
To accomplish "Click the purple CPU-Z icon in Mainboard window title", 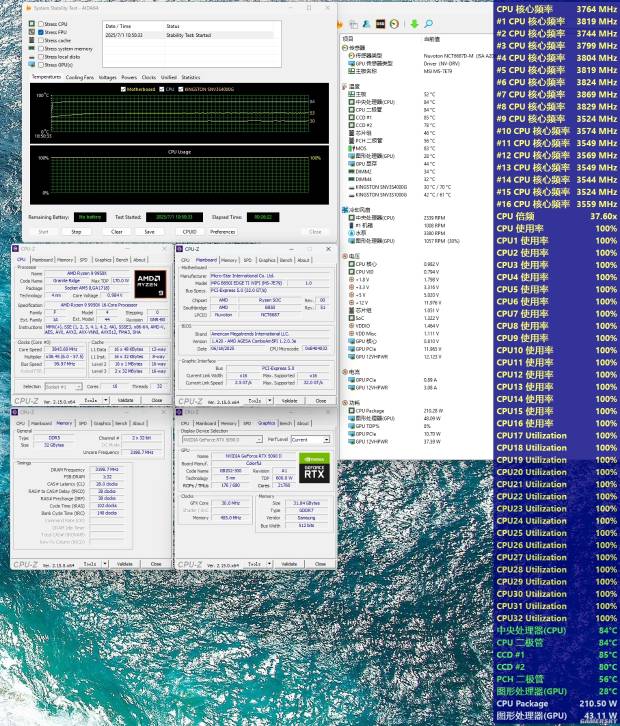I will [180, 249].
